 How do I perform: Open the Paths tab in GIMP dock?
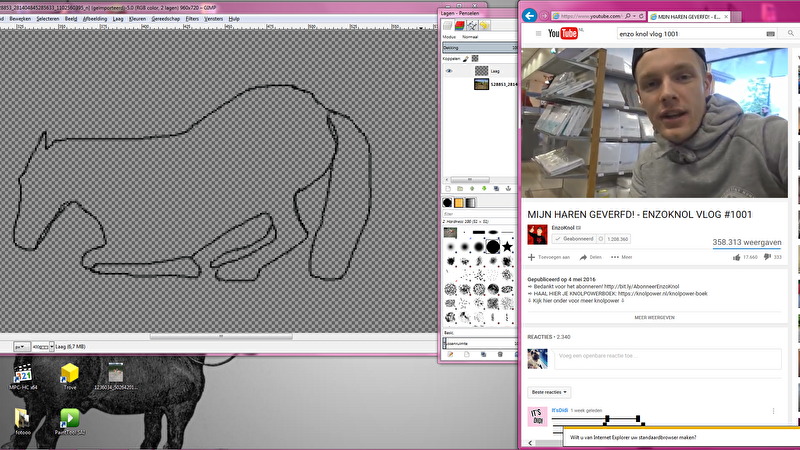click(x=472, y=25)
